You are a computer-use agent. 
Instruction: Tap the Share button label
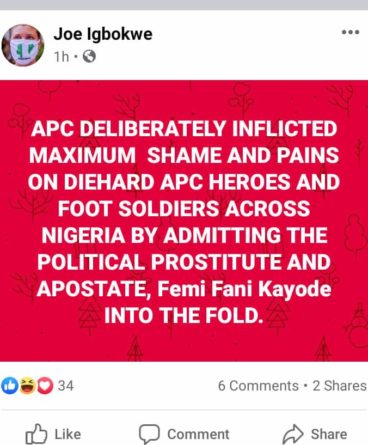[x=329, y=434]
